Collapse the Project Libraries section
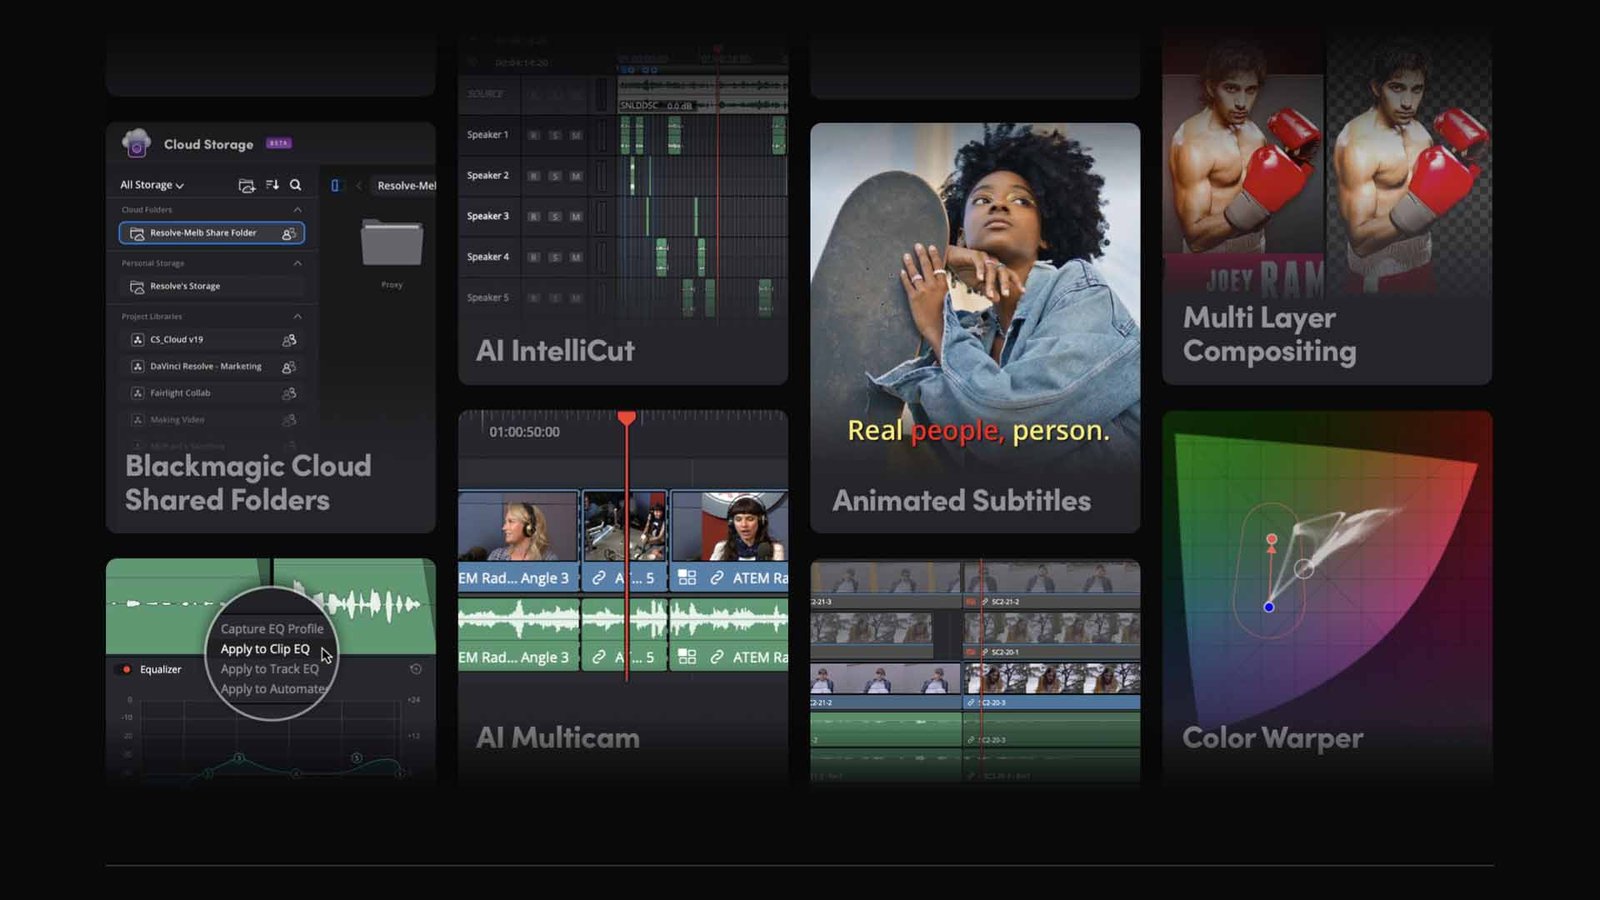This screenshot has width=1600, height=900. click(297, 316)
